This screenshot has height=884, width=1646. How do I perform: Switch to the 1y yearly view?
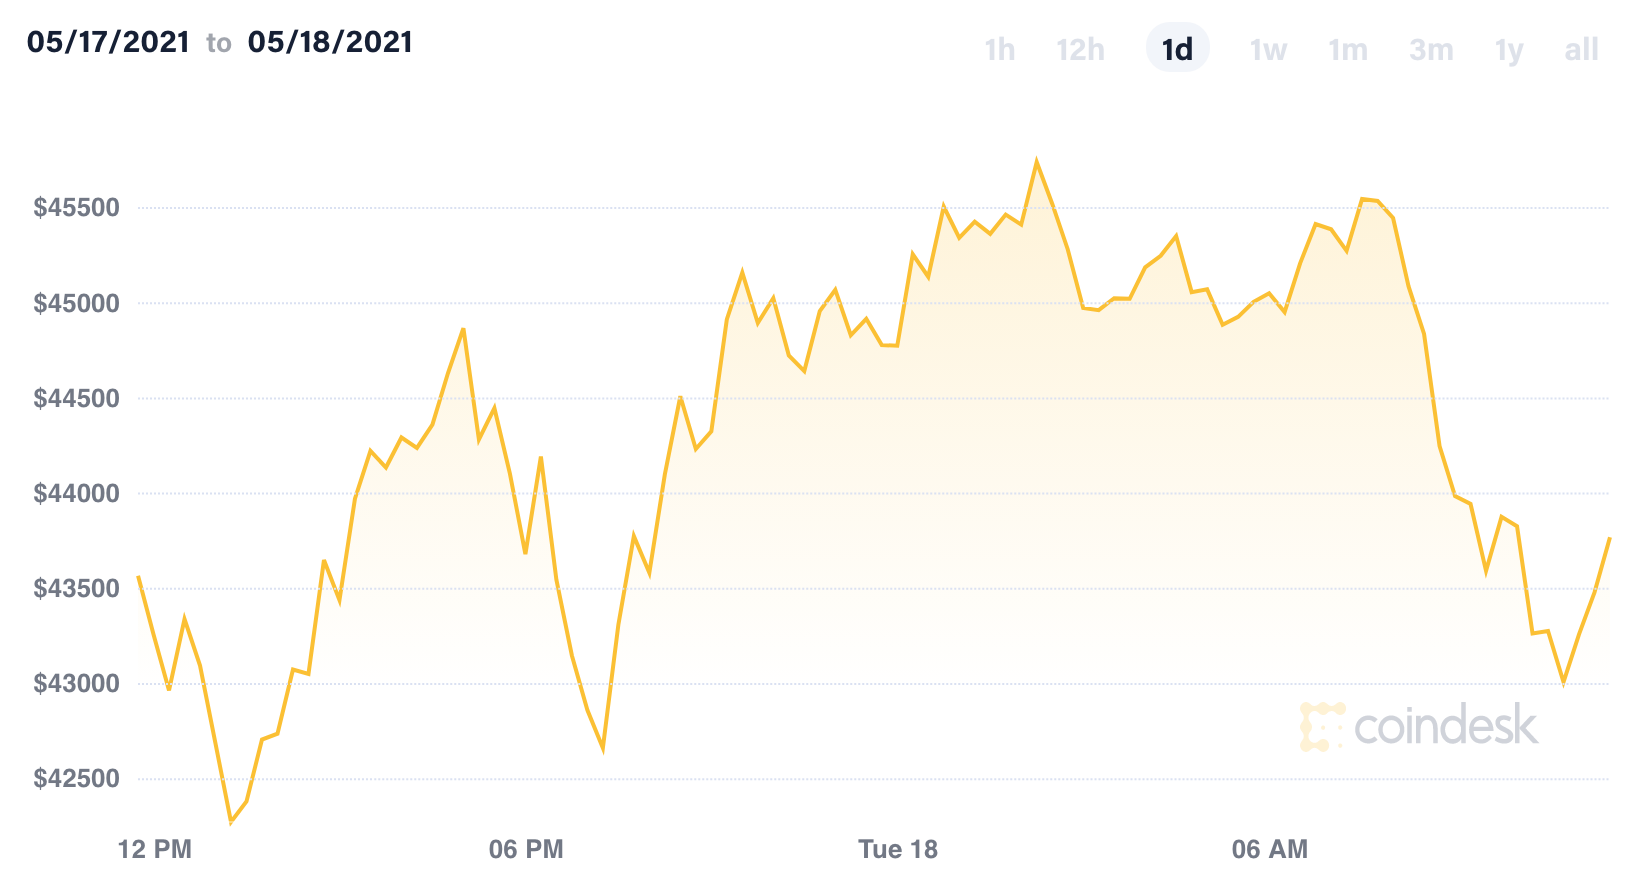coord(1508,48)
